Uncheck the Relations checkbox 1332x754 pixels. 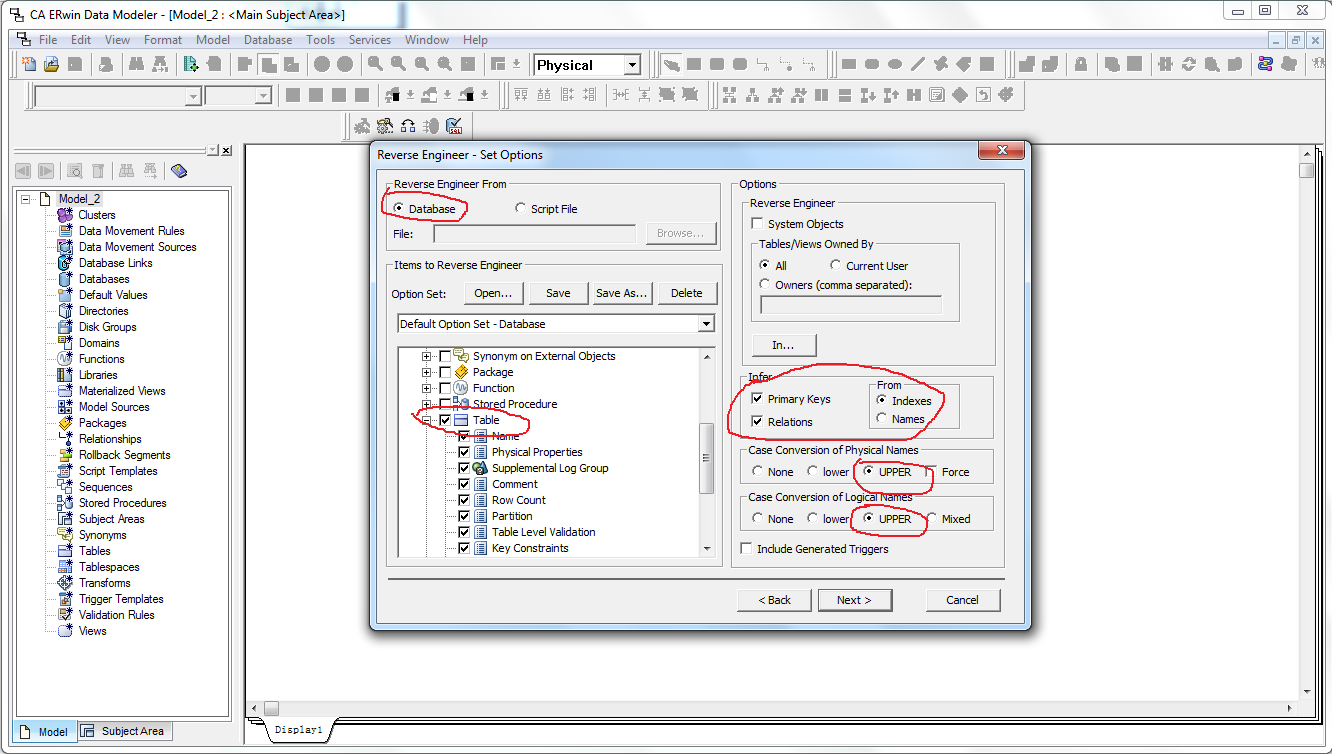(757, 422)
